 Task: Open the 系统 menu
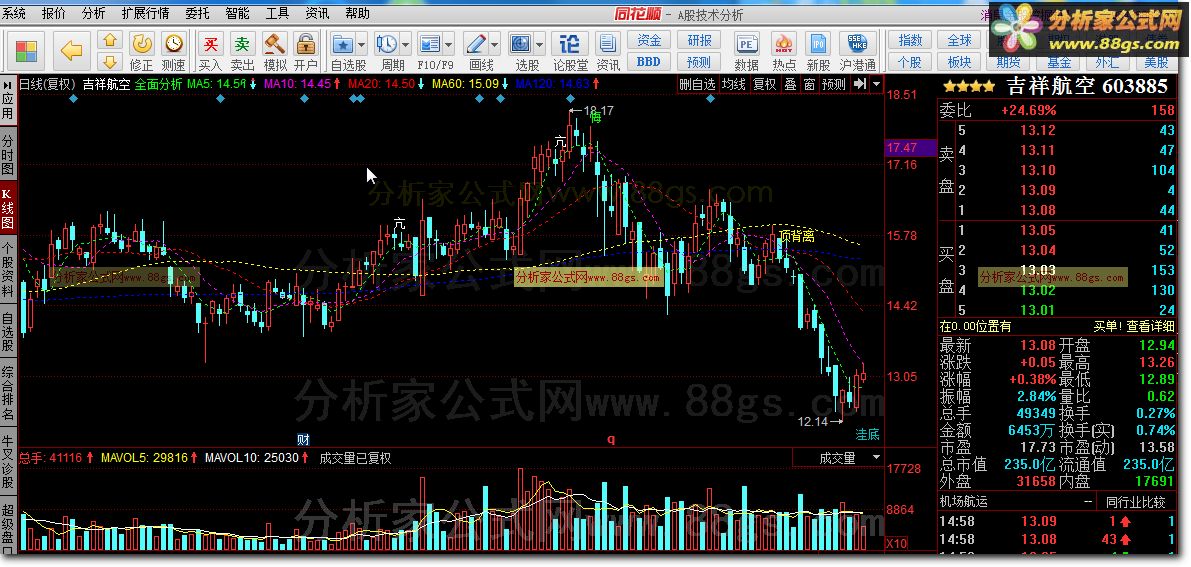14,14
